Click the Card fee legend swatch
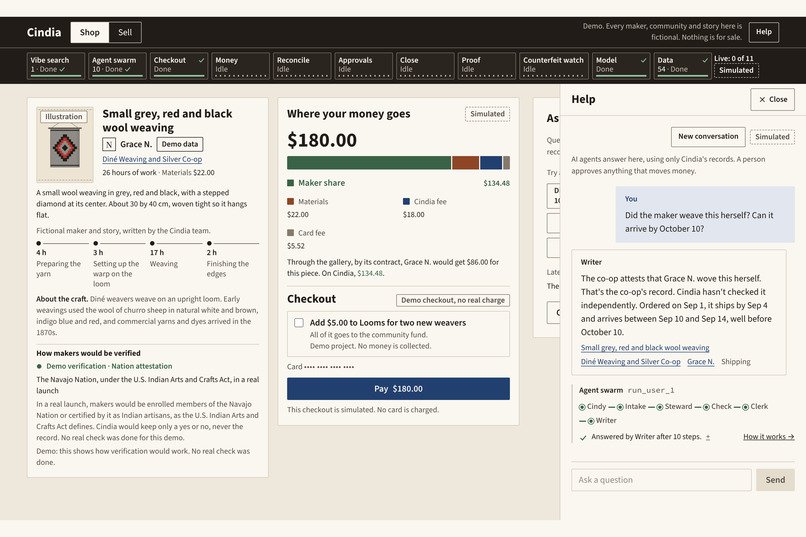Screen dimensions: 806x537 point(290,233)
